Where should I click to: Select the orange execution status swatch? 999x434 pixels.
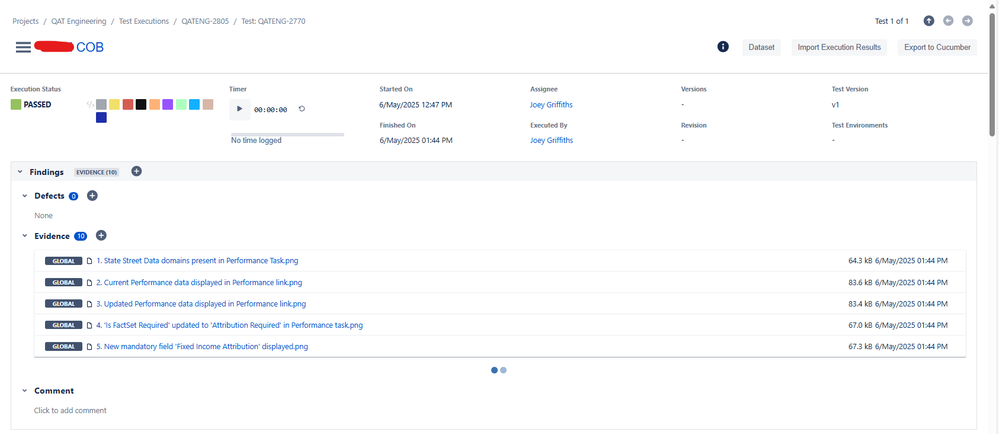[x=154, y=105]
